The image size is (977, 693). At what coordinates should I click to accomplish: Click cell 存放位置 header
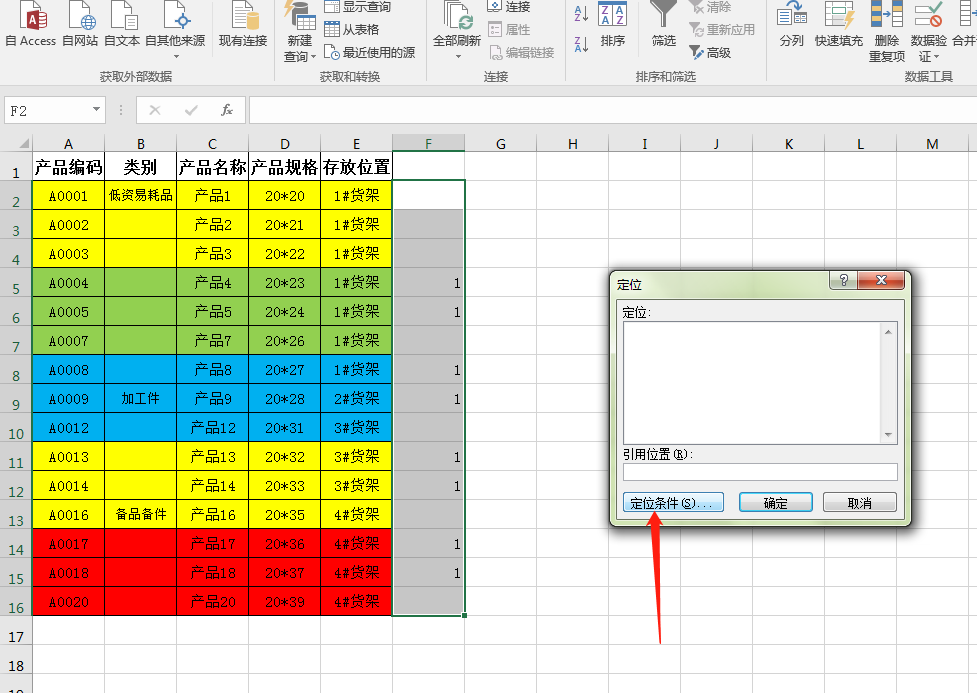(356, 166)
